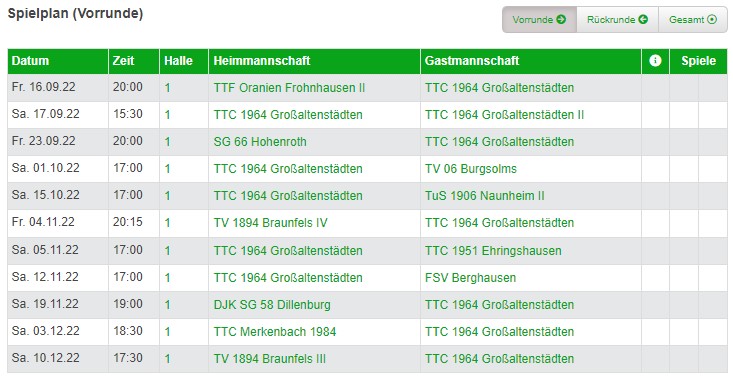Open TV 06 Burgsolms team link
Viewport: 733px width, 378px height.
471,169
